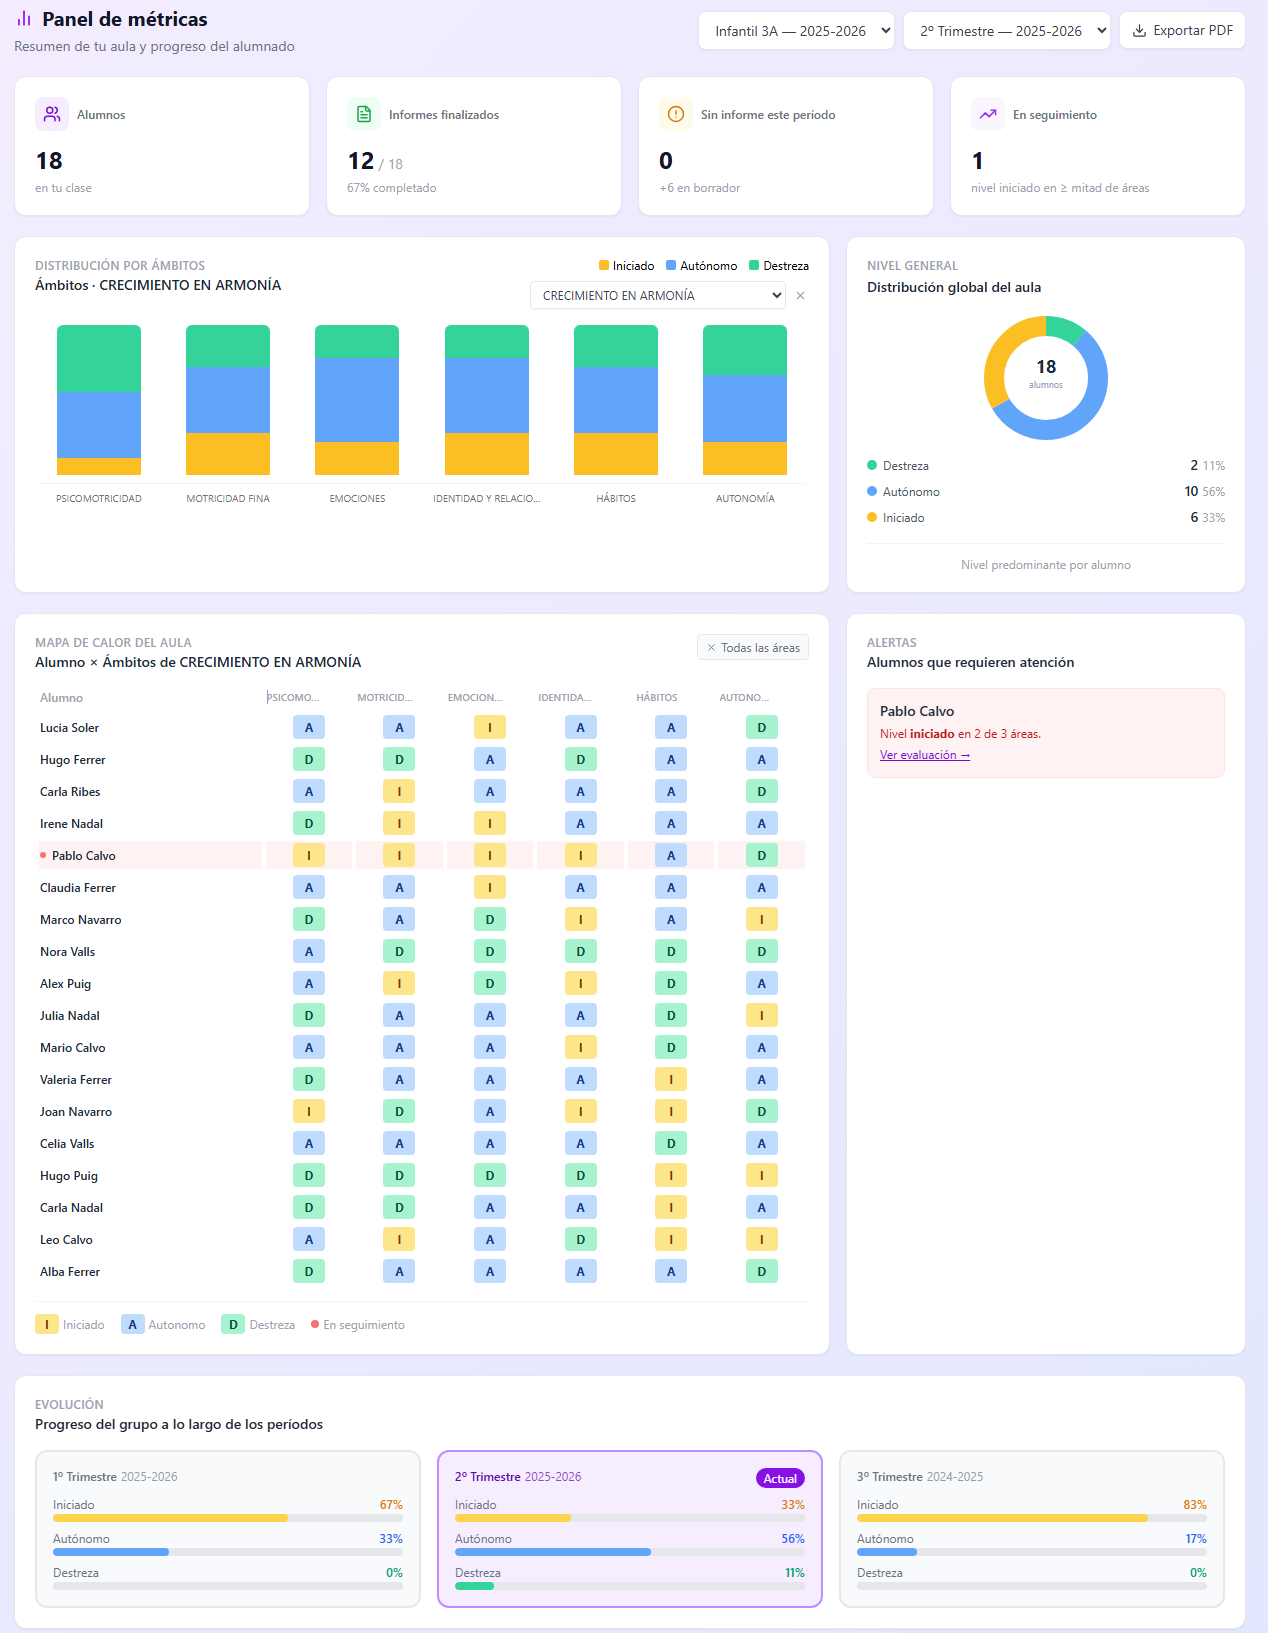Expand the CRECIMIENTO EN ARMONÍA selector
The height and width of the screenshot is (1633, 1268).
pos(658,296)
